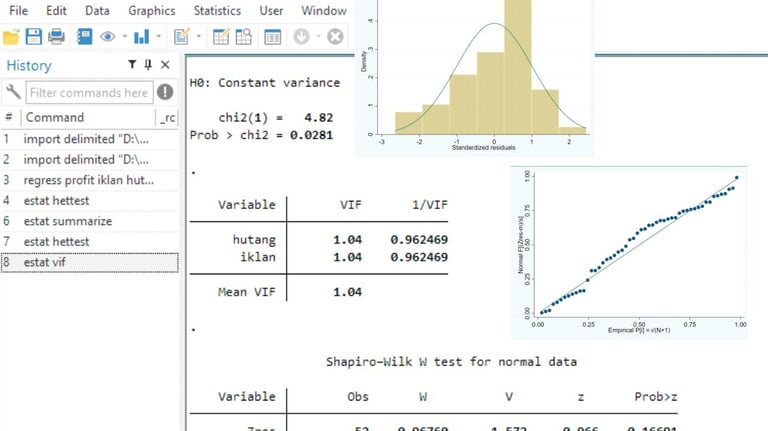Click the Print icon

[56, 37]
